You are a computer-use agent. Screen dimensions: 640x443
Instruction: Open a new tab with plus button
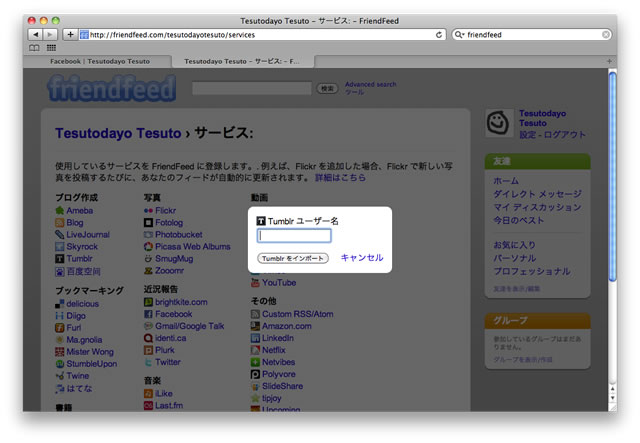click(609, 61)
